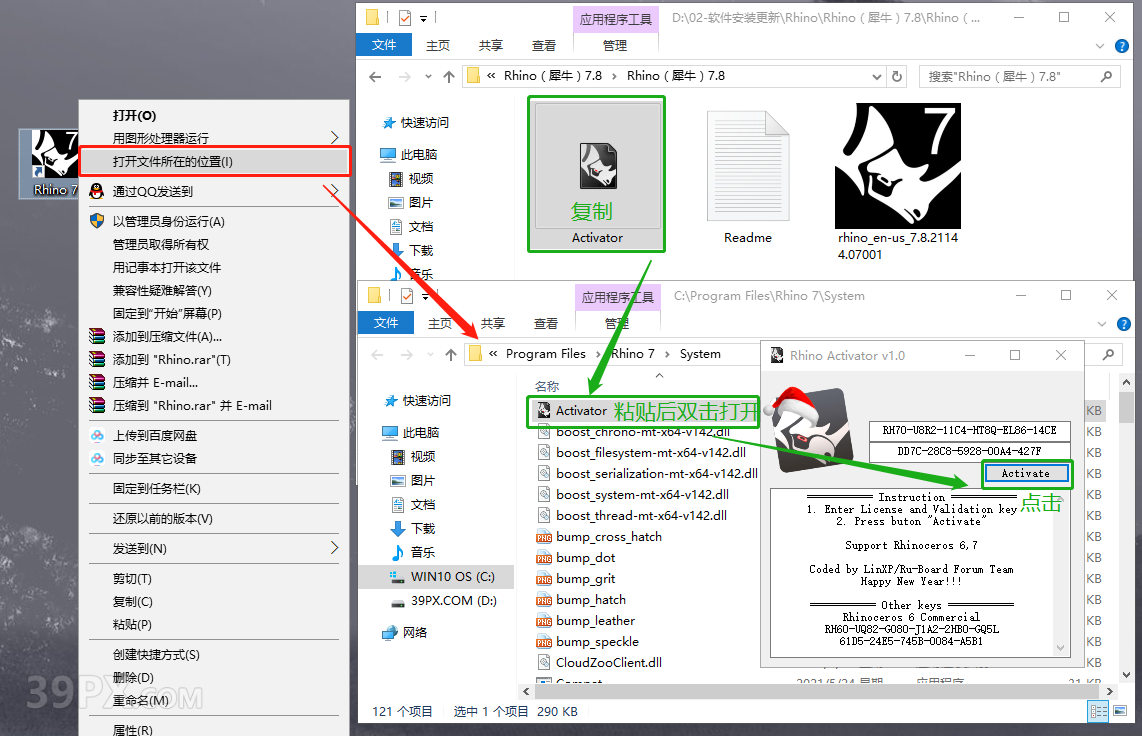Expand the 发送到(N) submenu in the context menu

(334, 548)
